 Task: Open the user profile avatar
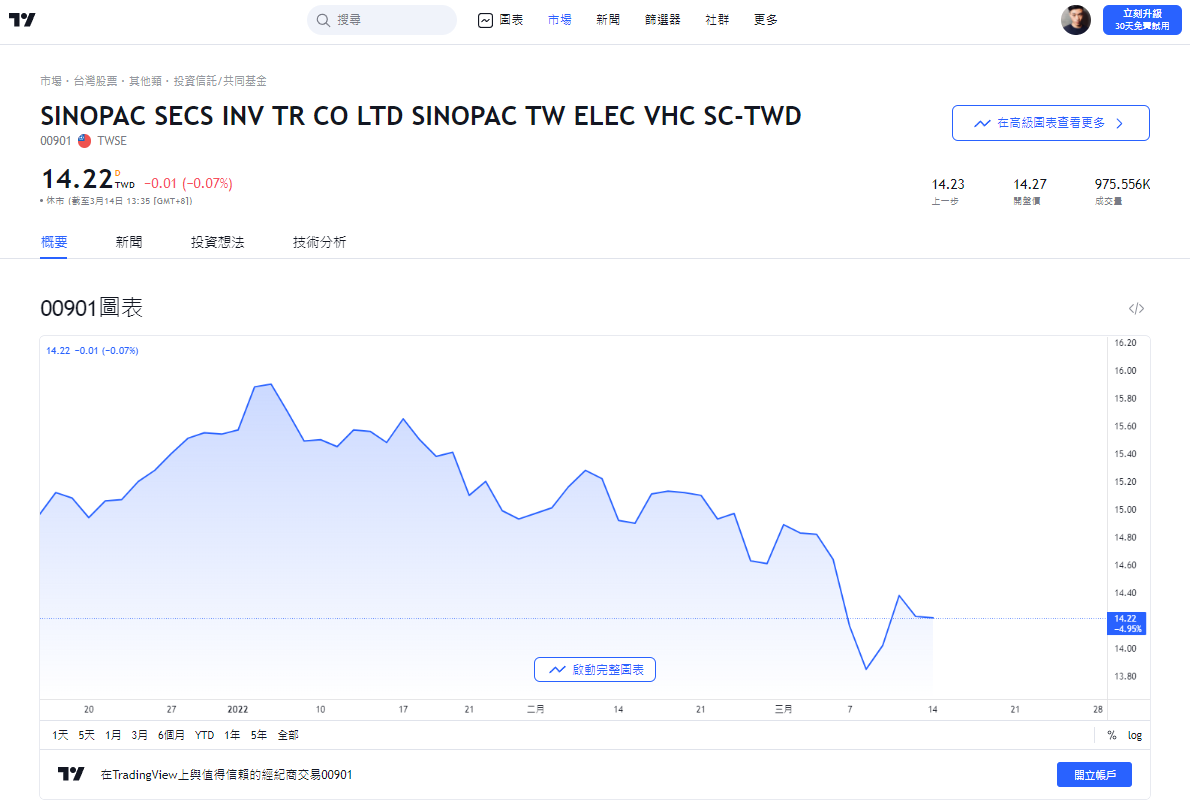[1075, 20]
